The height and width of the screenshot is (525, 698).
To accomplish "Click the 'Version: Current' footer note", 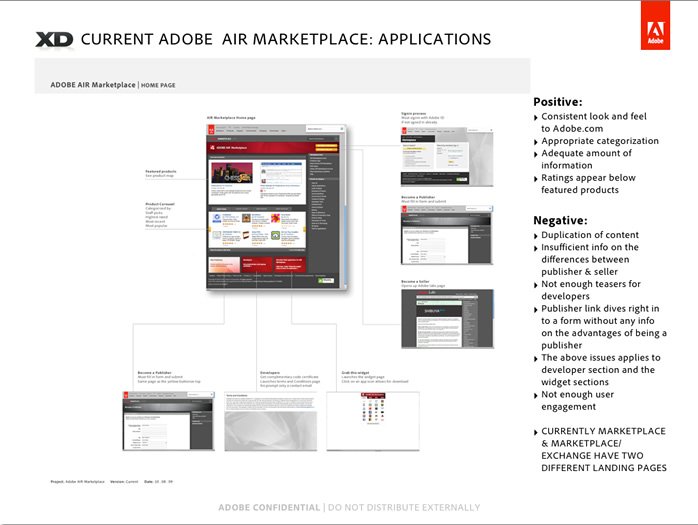I will (x=124, y=482).
